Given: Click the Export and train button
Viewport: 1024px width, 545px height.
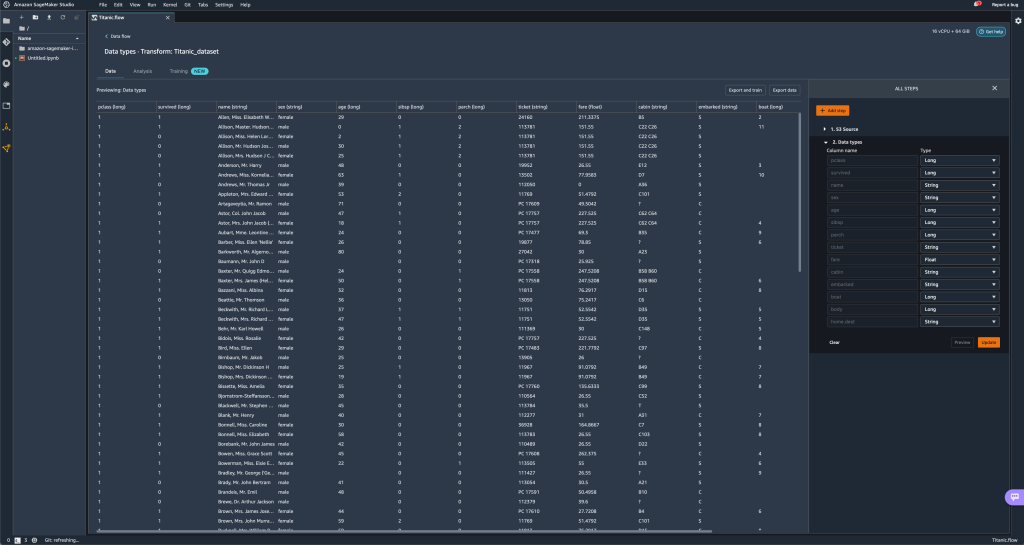Looking at the screenshot, I should tap(745, 90).
